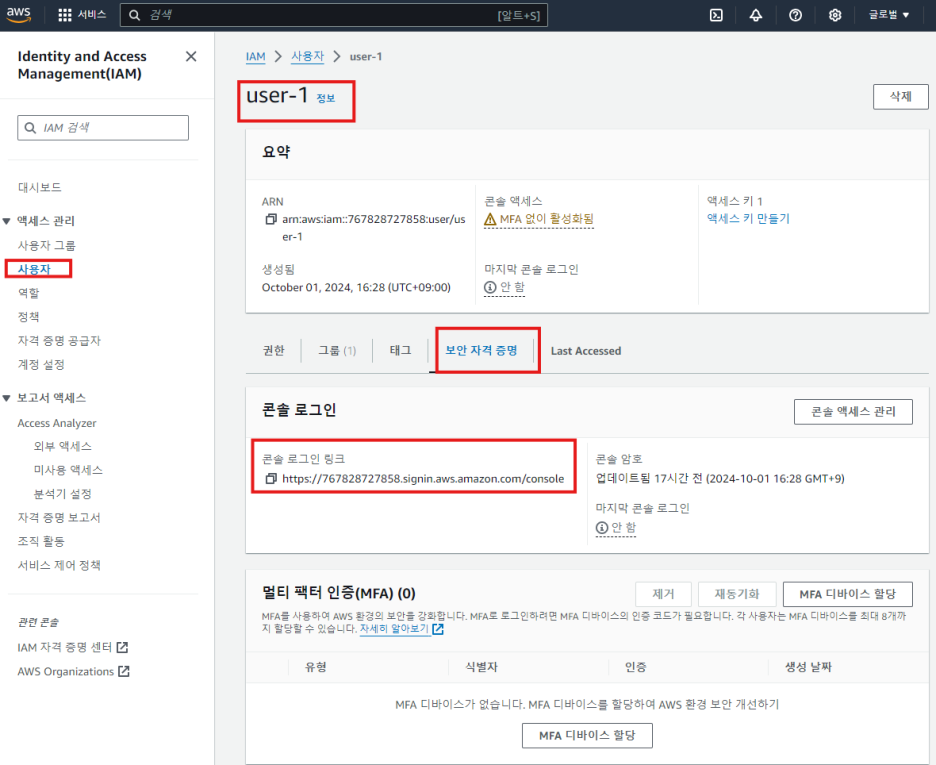Click the 삭제 button
The width and height of the screenshot is (936, 765).
coord(901,97)
